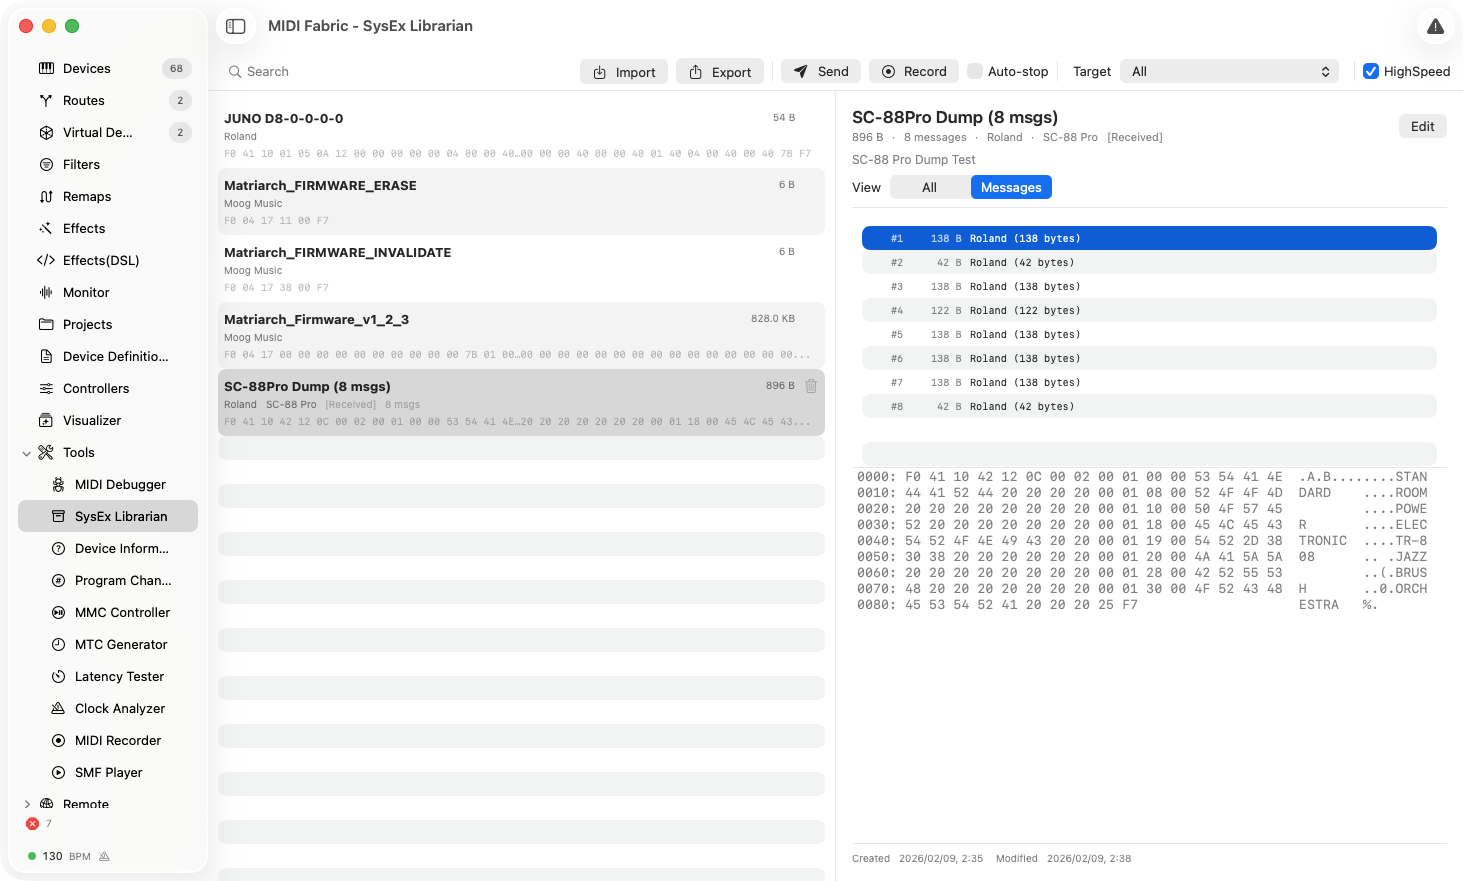Open the Target dropdown set to All
This screenshot has height=881, width=1463.
1229,71
